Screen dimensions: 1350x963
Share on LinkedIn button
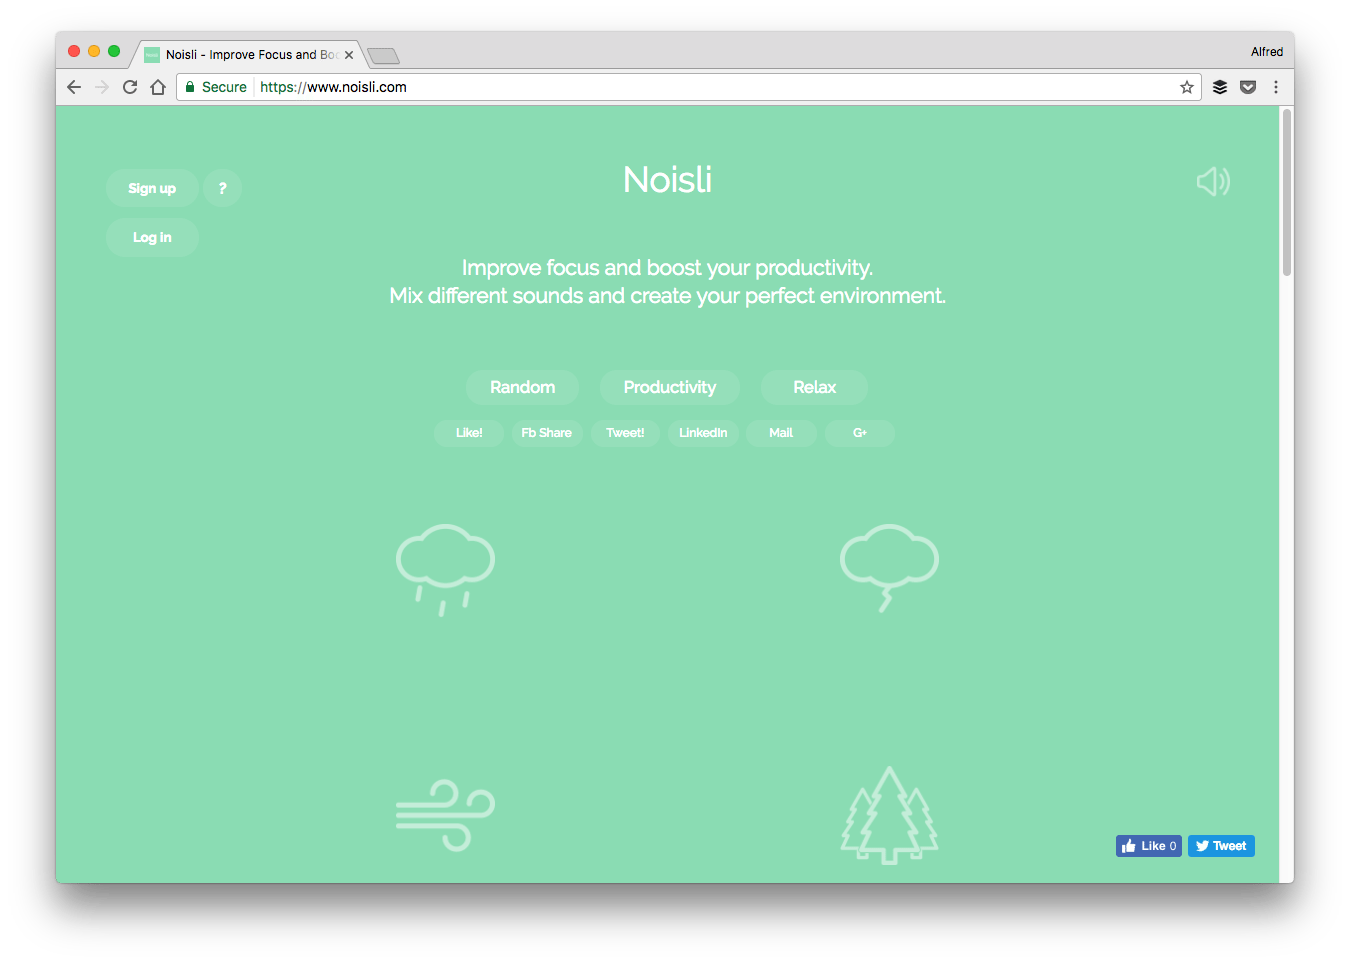[703, 433]
